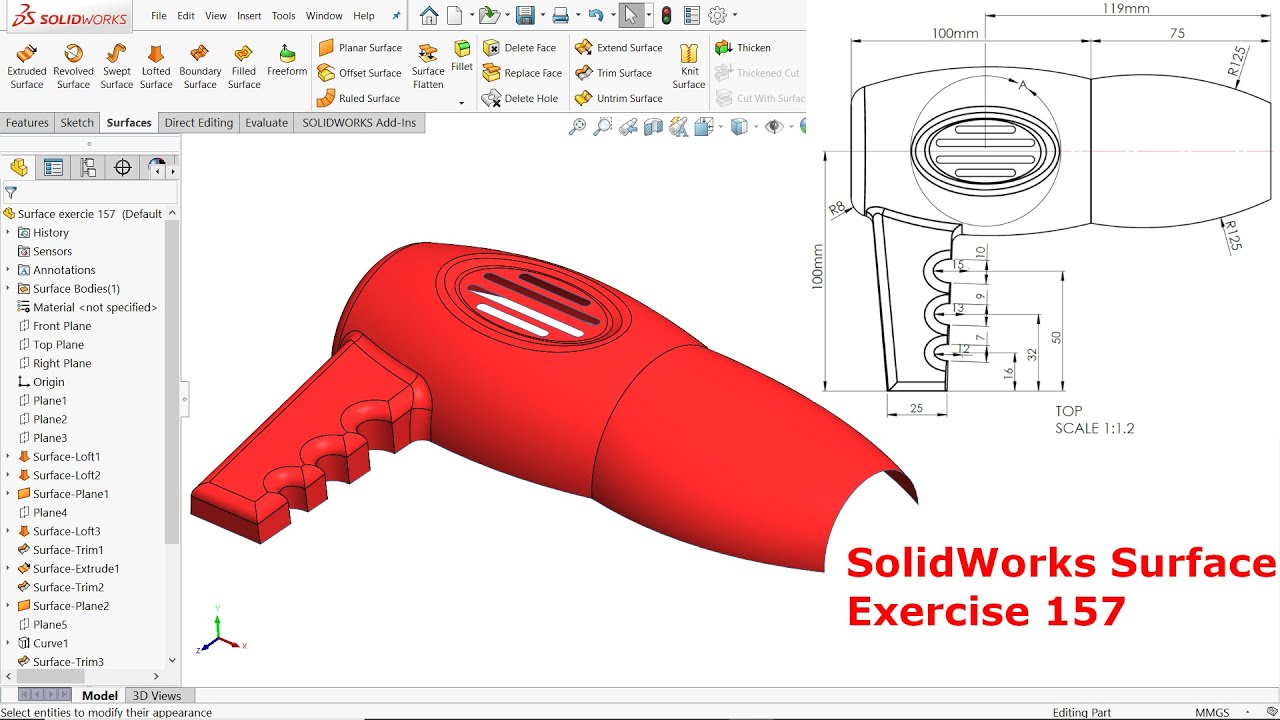This screenshot has width=1280, height=720.
Task: Open the Surface Flatten tool
Action: 428,66
